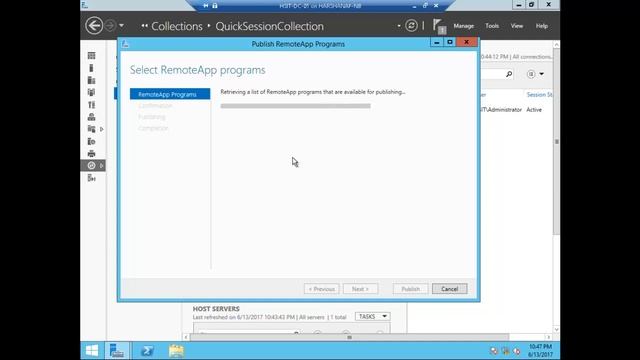Screen dimensions: 640x360
Task: Click the scroll-down arrow at bottom right
Action: (x=556, y=329)
